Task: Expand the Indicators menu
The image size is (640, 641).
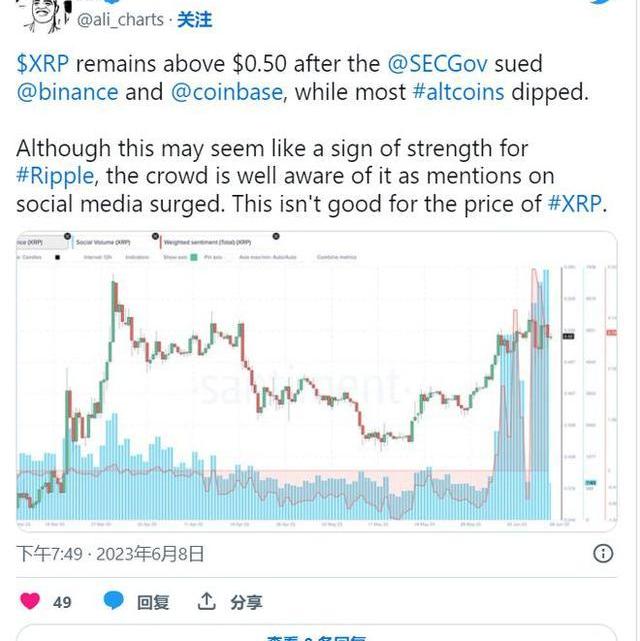Action: (x=138, y=256)
